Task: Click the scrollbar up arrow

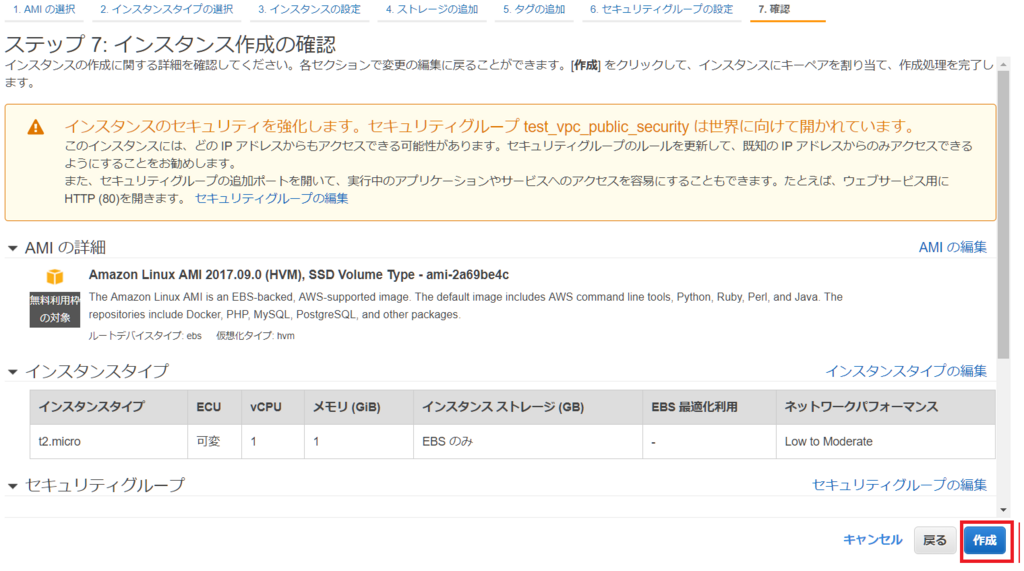Action: pyautogui.click(x=1004, y=65)
